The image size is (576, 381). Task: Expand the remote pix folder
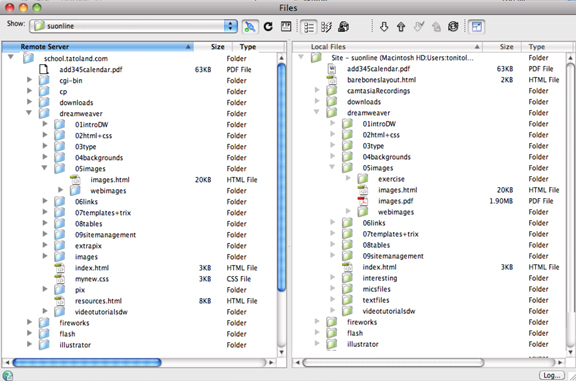[x=45, y=289]
